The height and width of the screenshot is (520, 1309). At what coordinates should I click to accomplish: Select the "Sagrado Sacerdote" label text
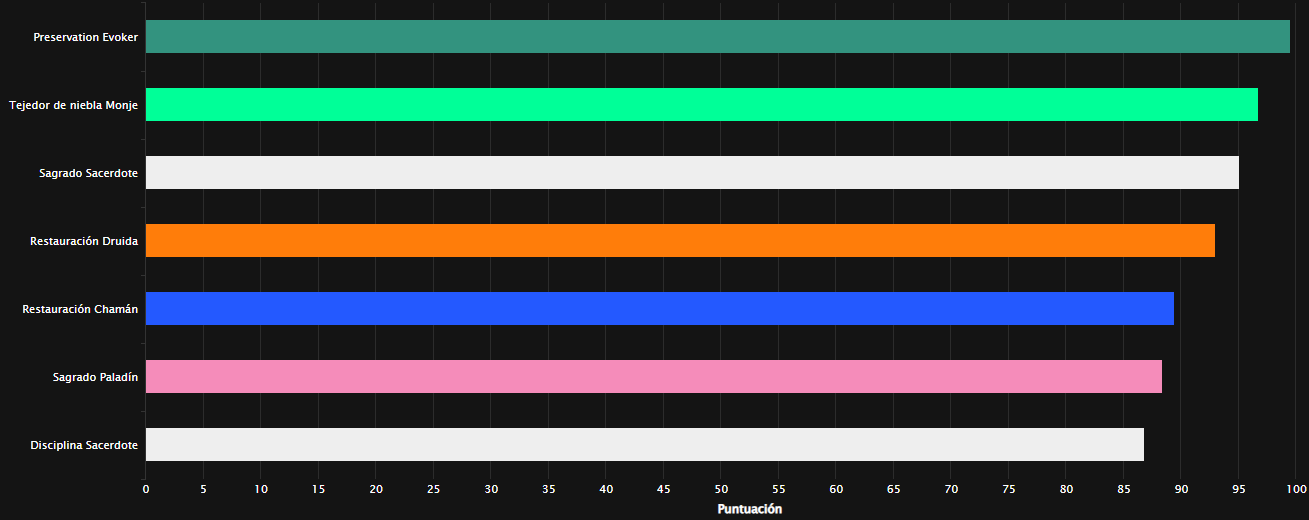pos(88,173)
